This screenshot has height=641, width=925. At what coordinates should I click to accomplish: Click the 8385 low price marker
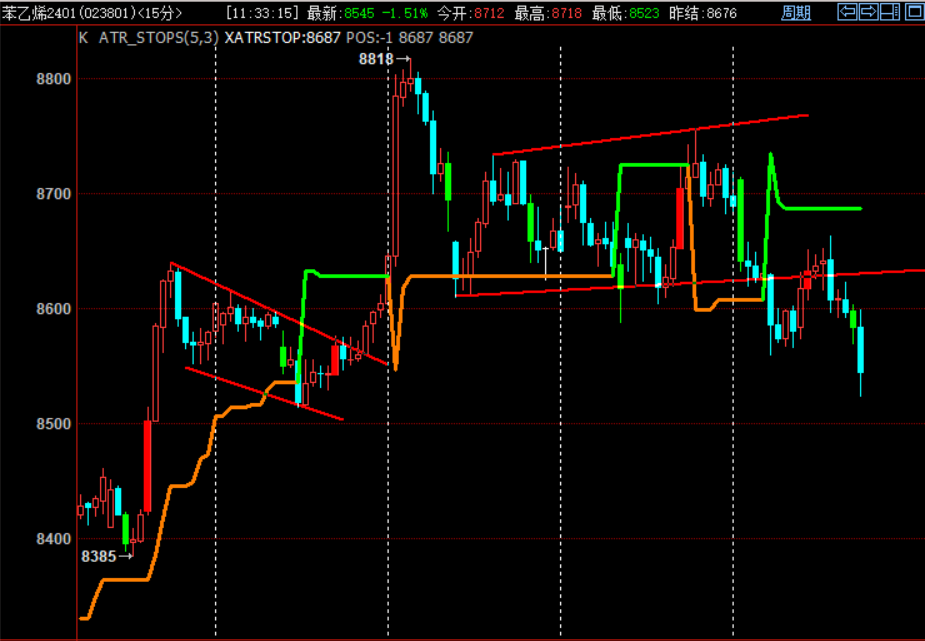(98, 556)
